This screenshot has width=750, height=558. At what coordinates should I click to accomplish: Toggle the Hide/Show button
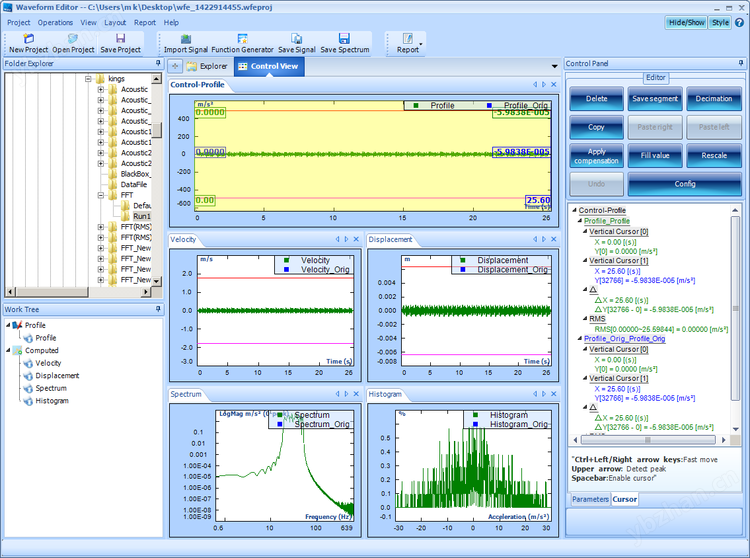(x=686, y=22)
